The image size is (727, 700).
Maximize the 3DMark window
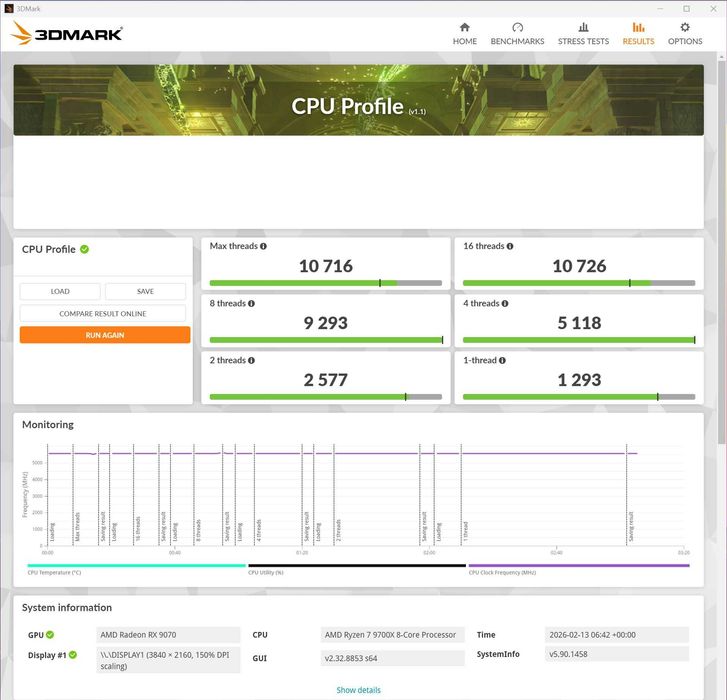[687, 8]
